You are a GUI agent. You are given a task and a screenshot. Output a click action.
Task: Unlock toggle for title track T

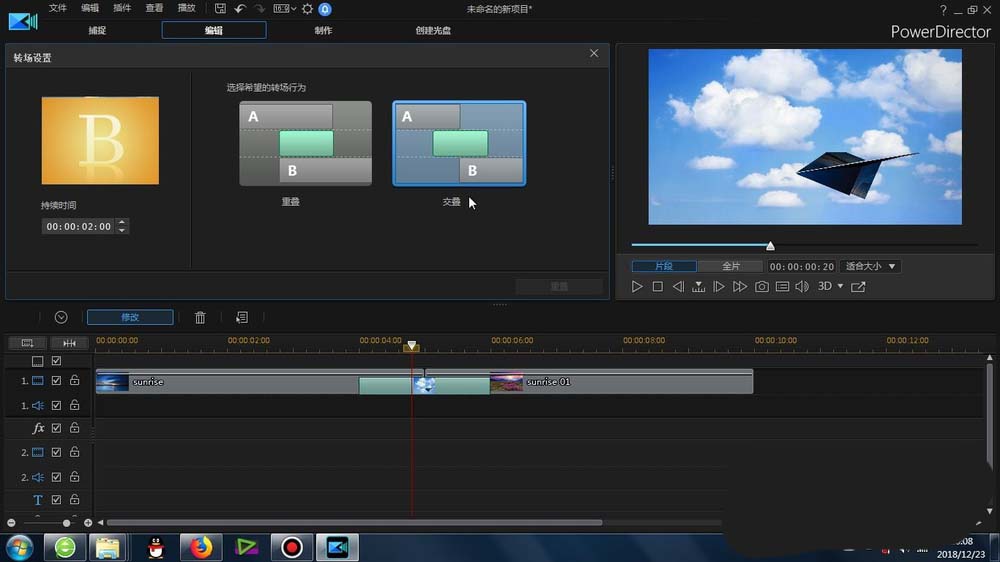click(75, 499)
